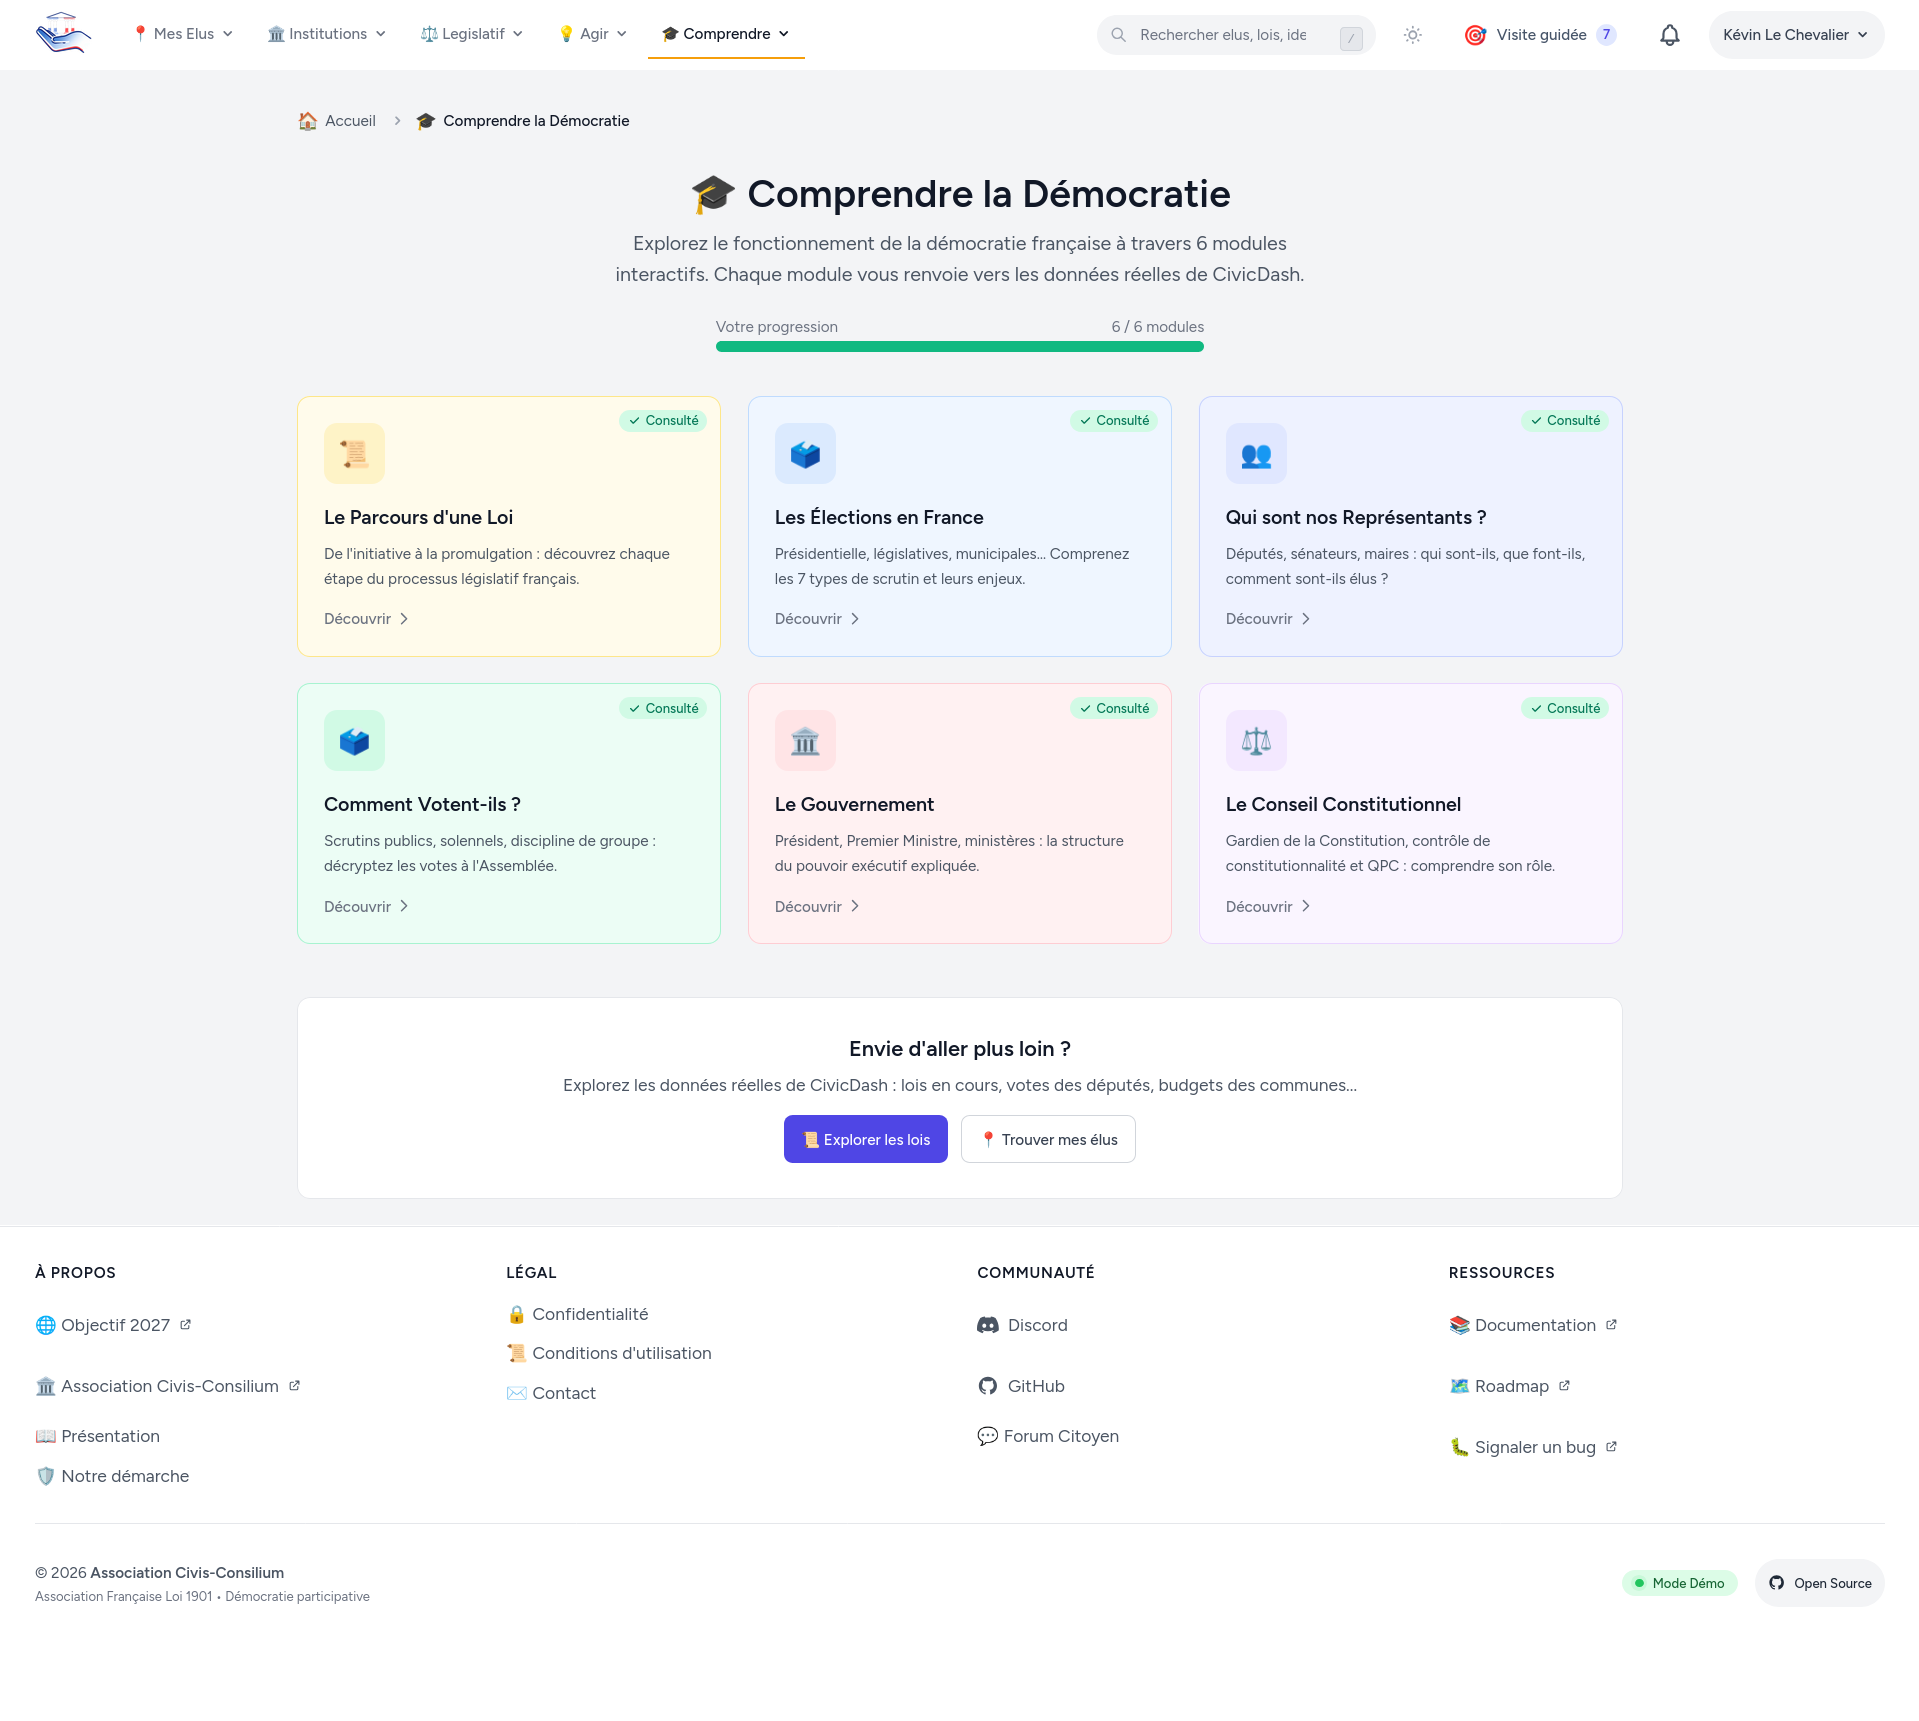Viewport: 1919px width, 1721px height.
Task: Click the home icon in breadcrumb
Action: (308, 121)
